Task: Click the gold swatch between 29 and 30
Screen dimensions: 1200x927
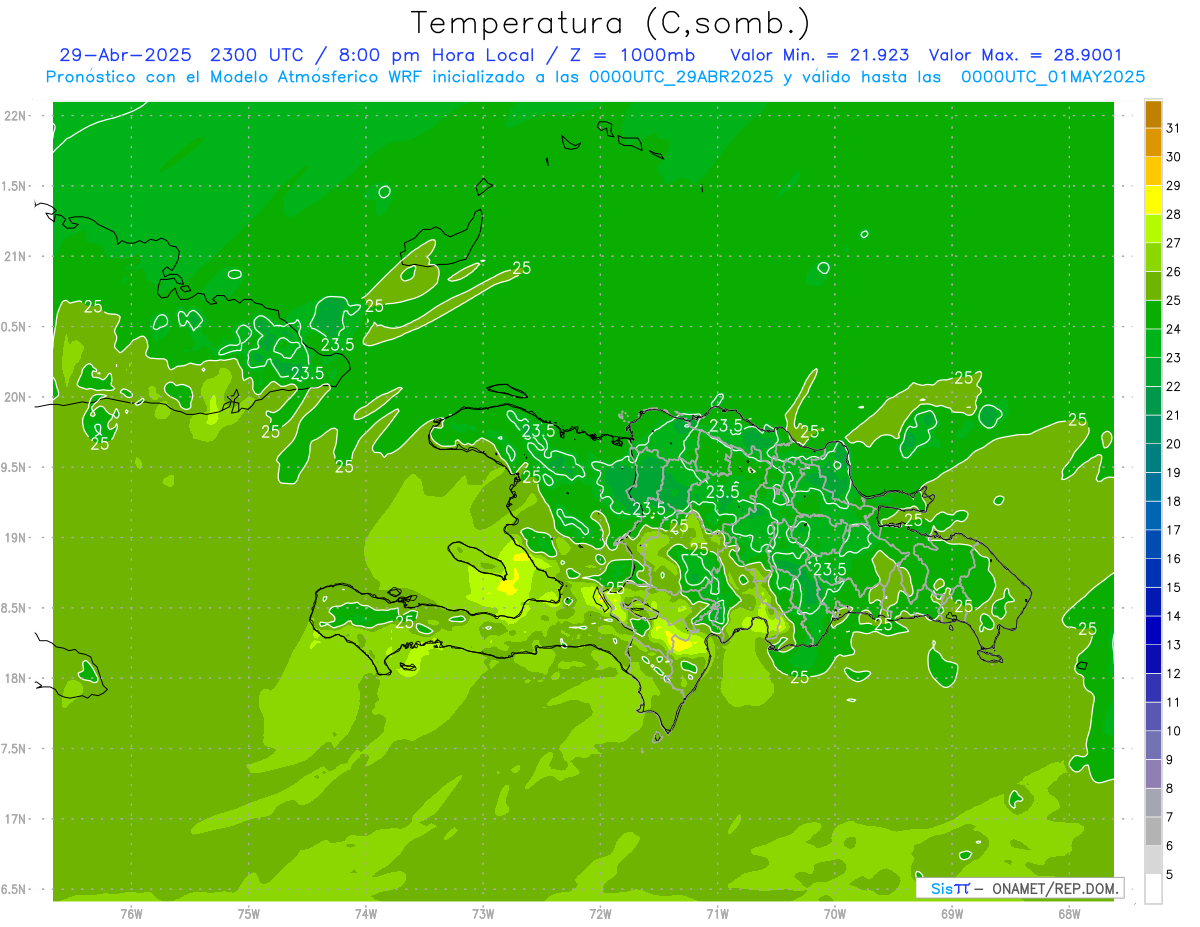Action: coord(1153,171)
